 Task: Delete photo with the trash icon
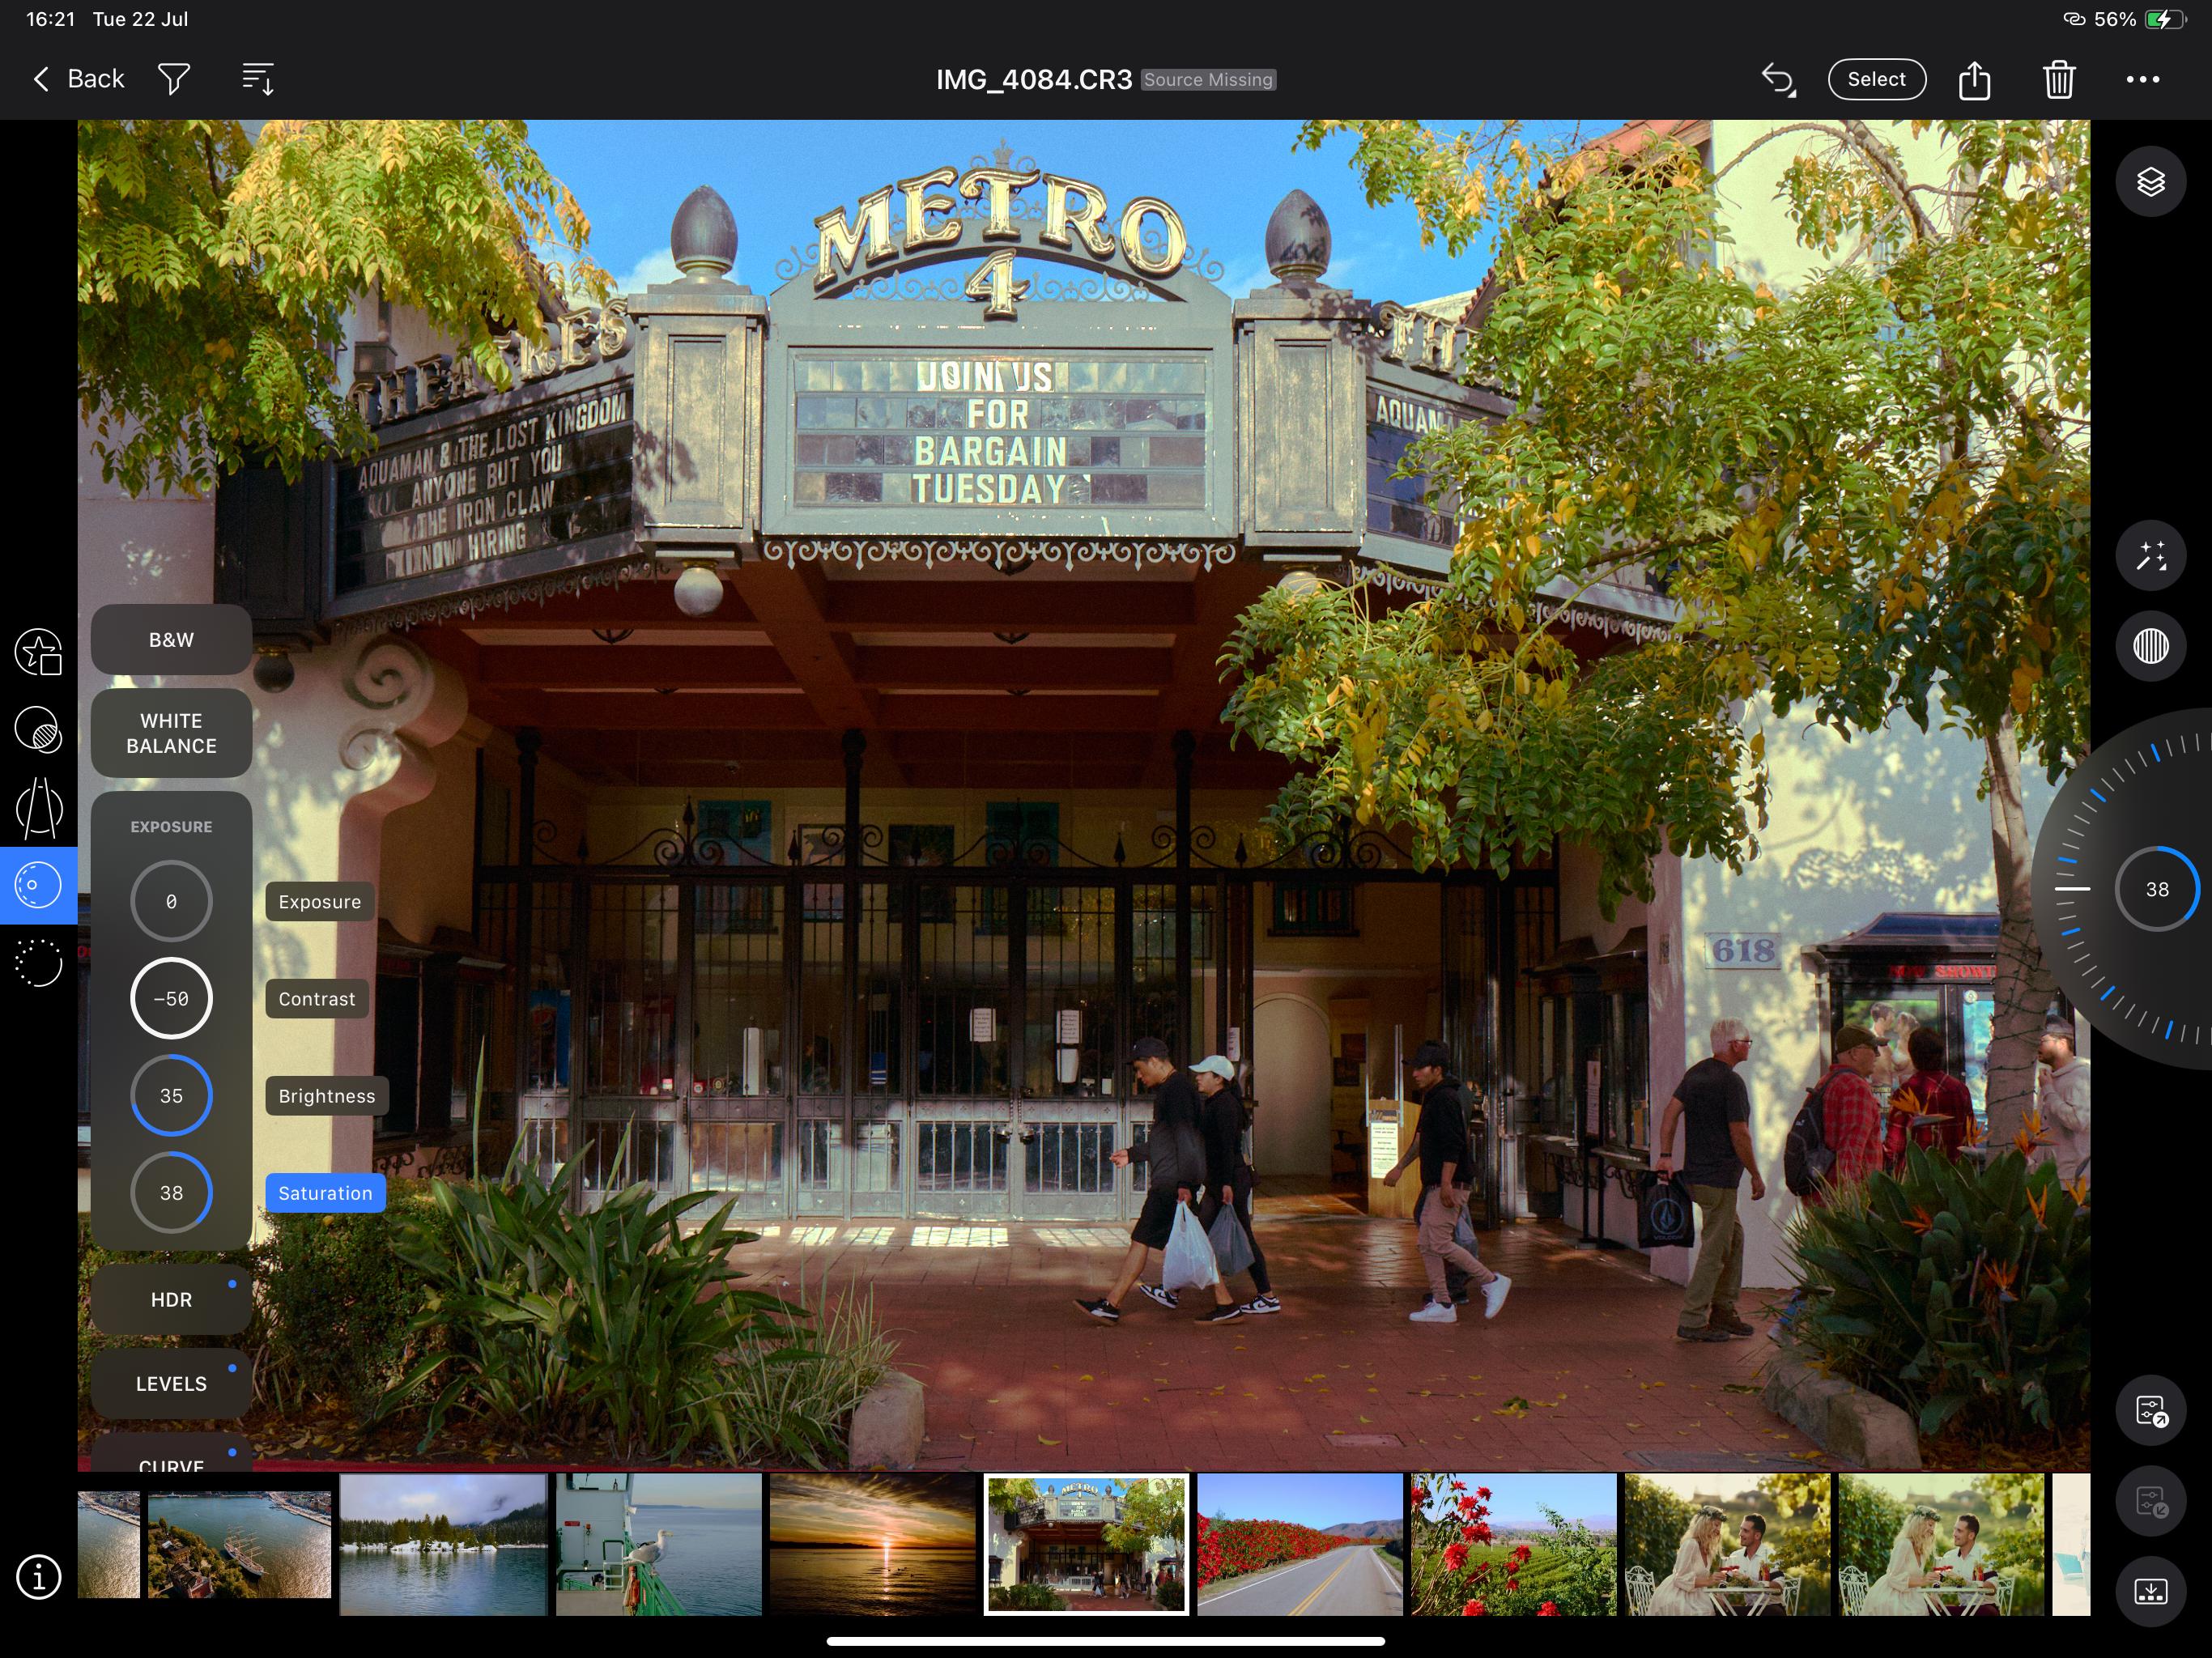[x=2058, y=79]
